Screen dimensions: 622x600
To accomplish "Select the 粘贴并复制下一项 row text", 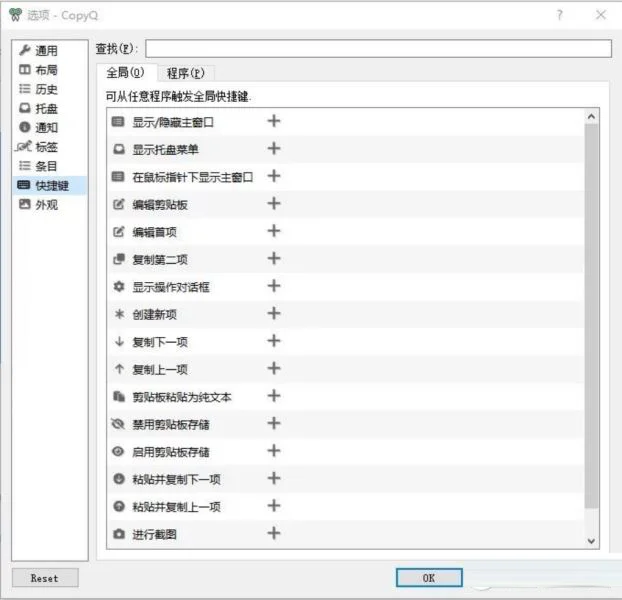I will click(177, 479).
